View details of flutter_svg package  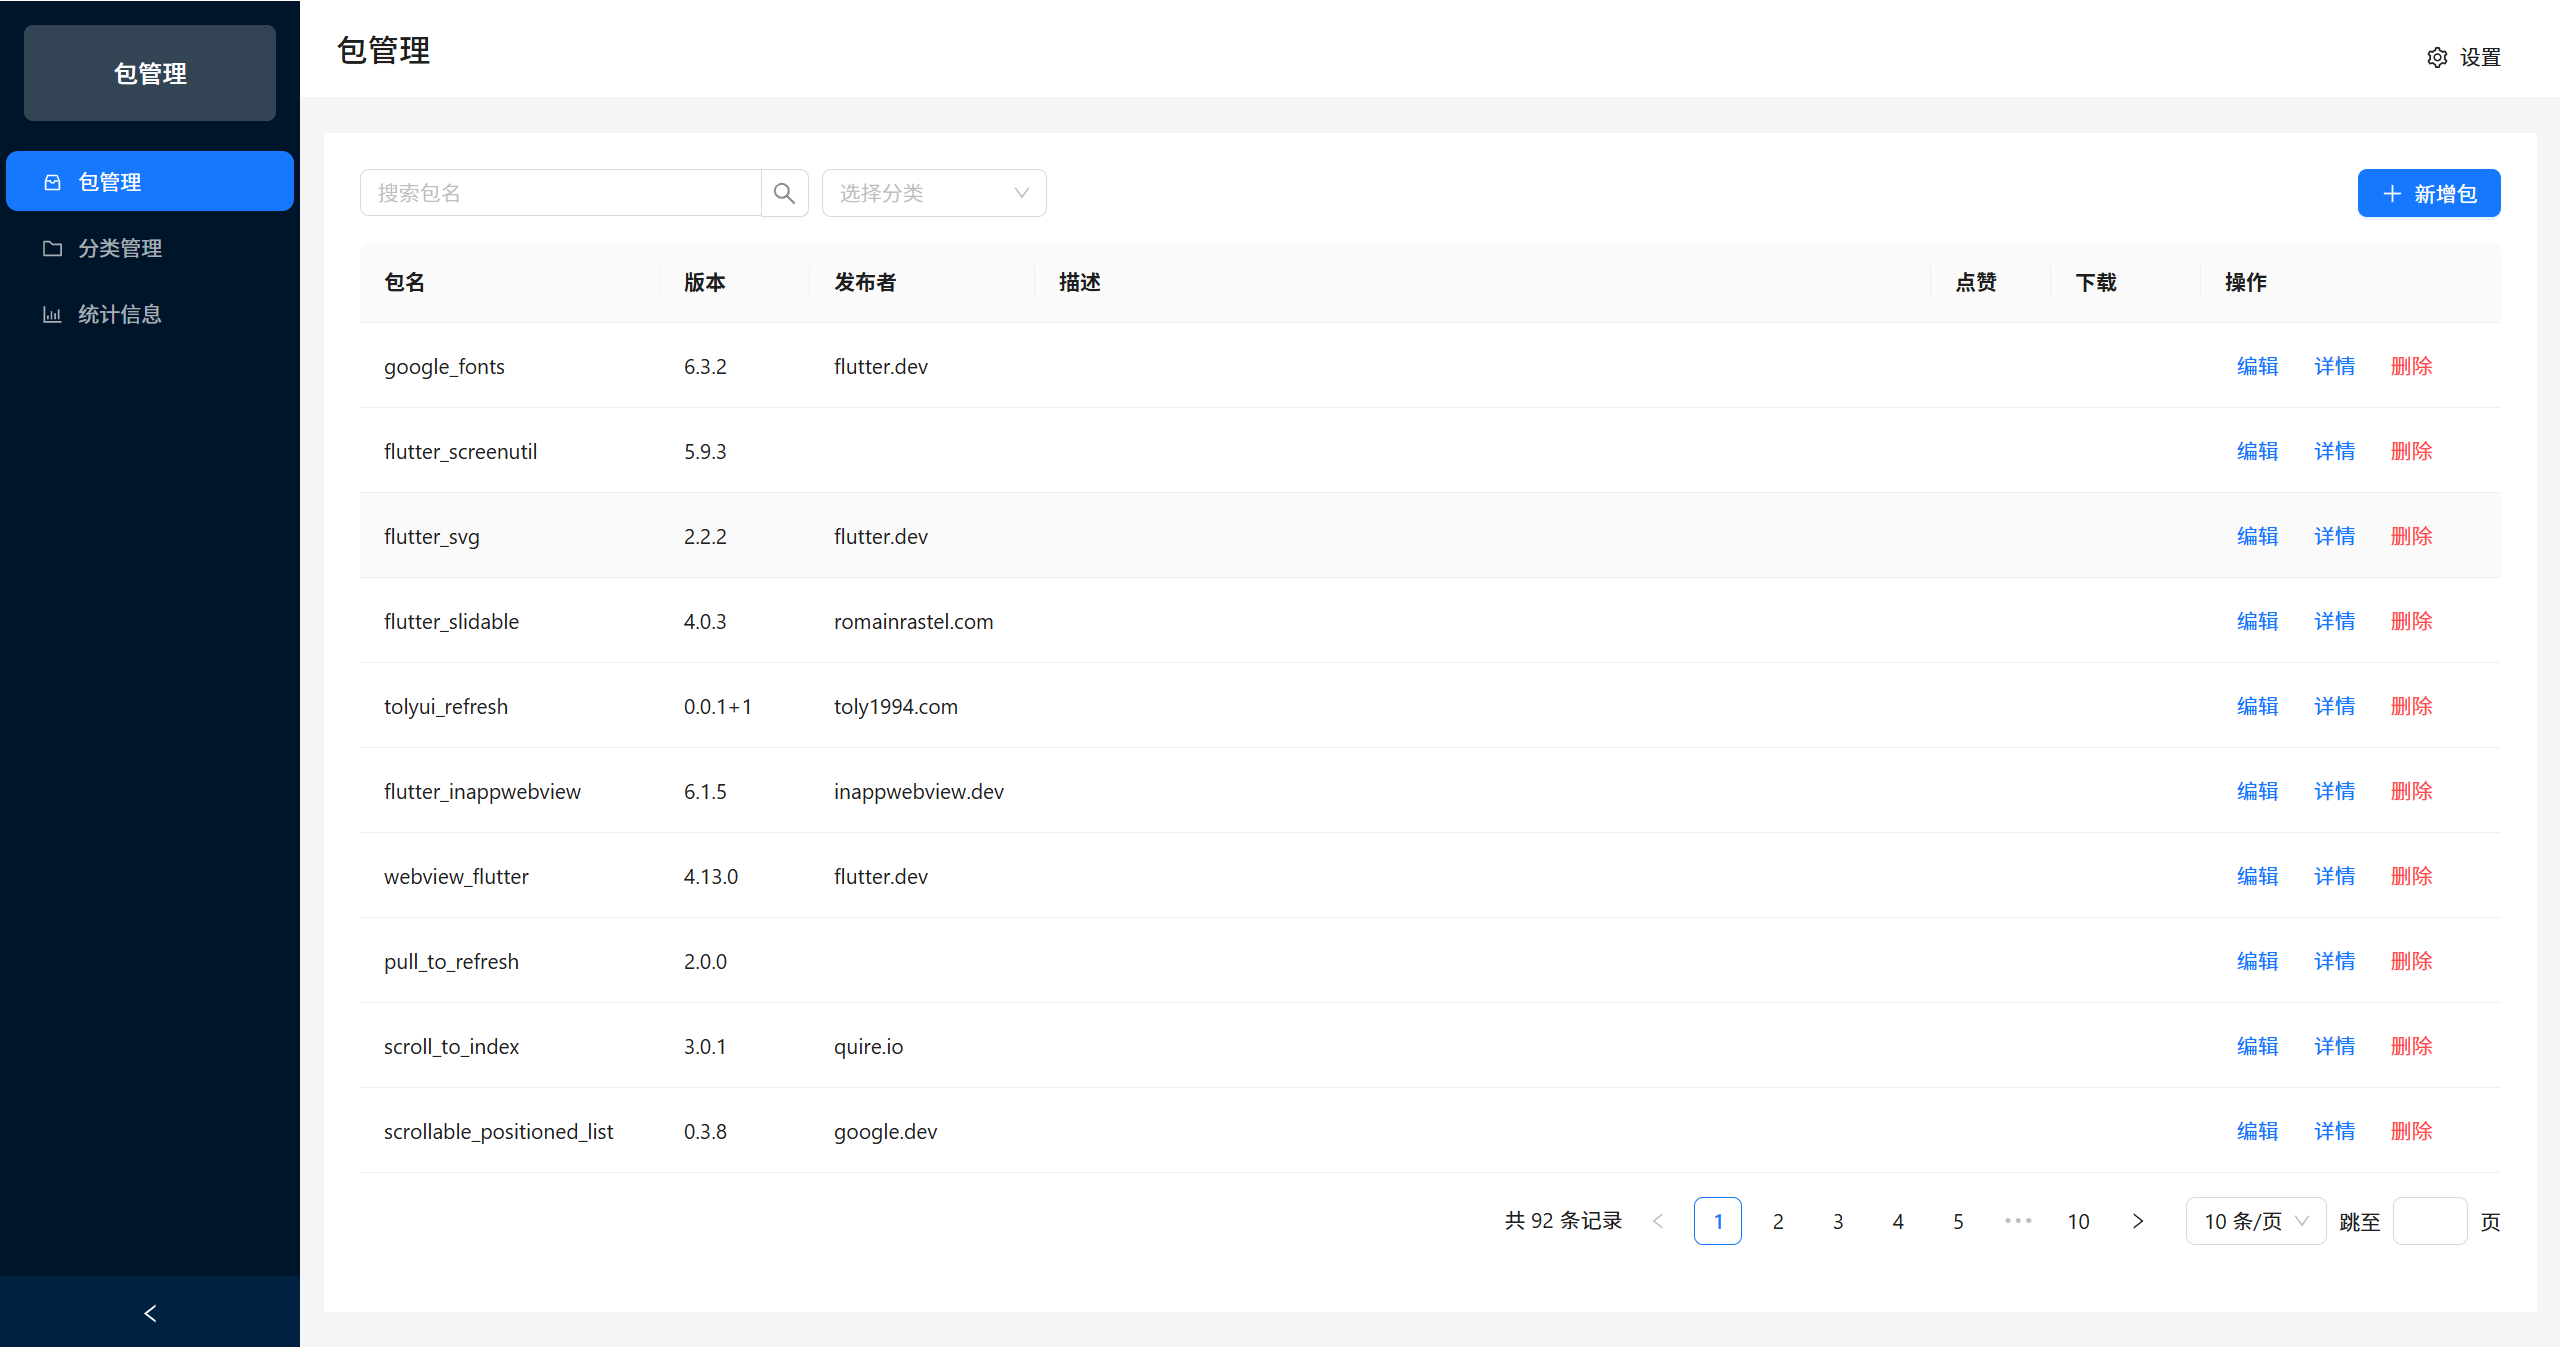coord(2334,536)
